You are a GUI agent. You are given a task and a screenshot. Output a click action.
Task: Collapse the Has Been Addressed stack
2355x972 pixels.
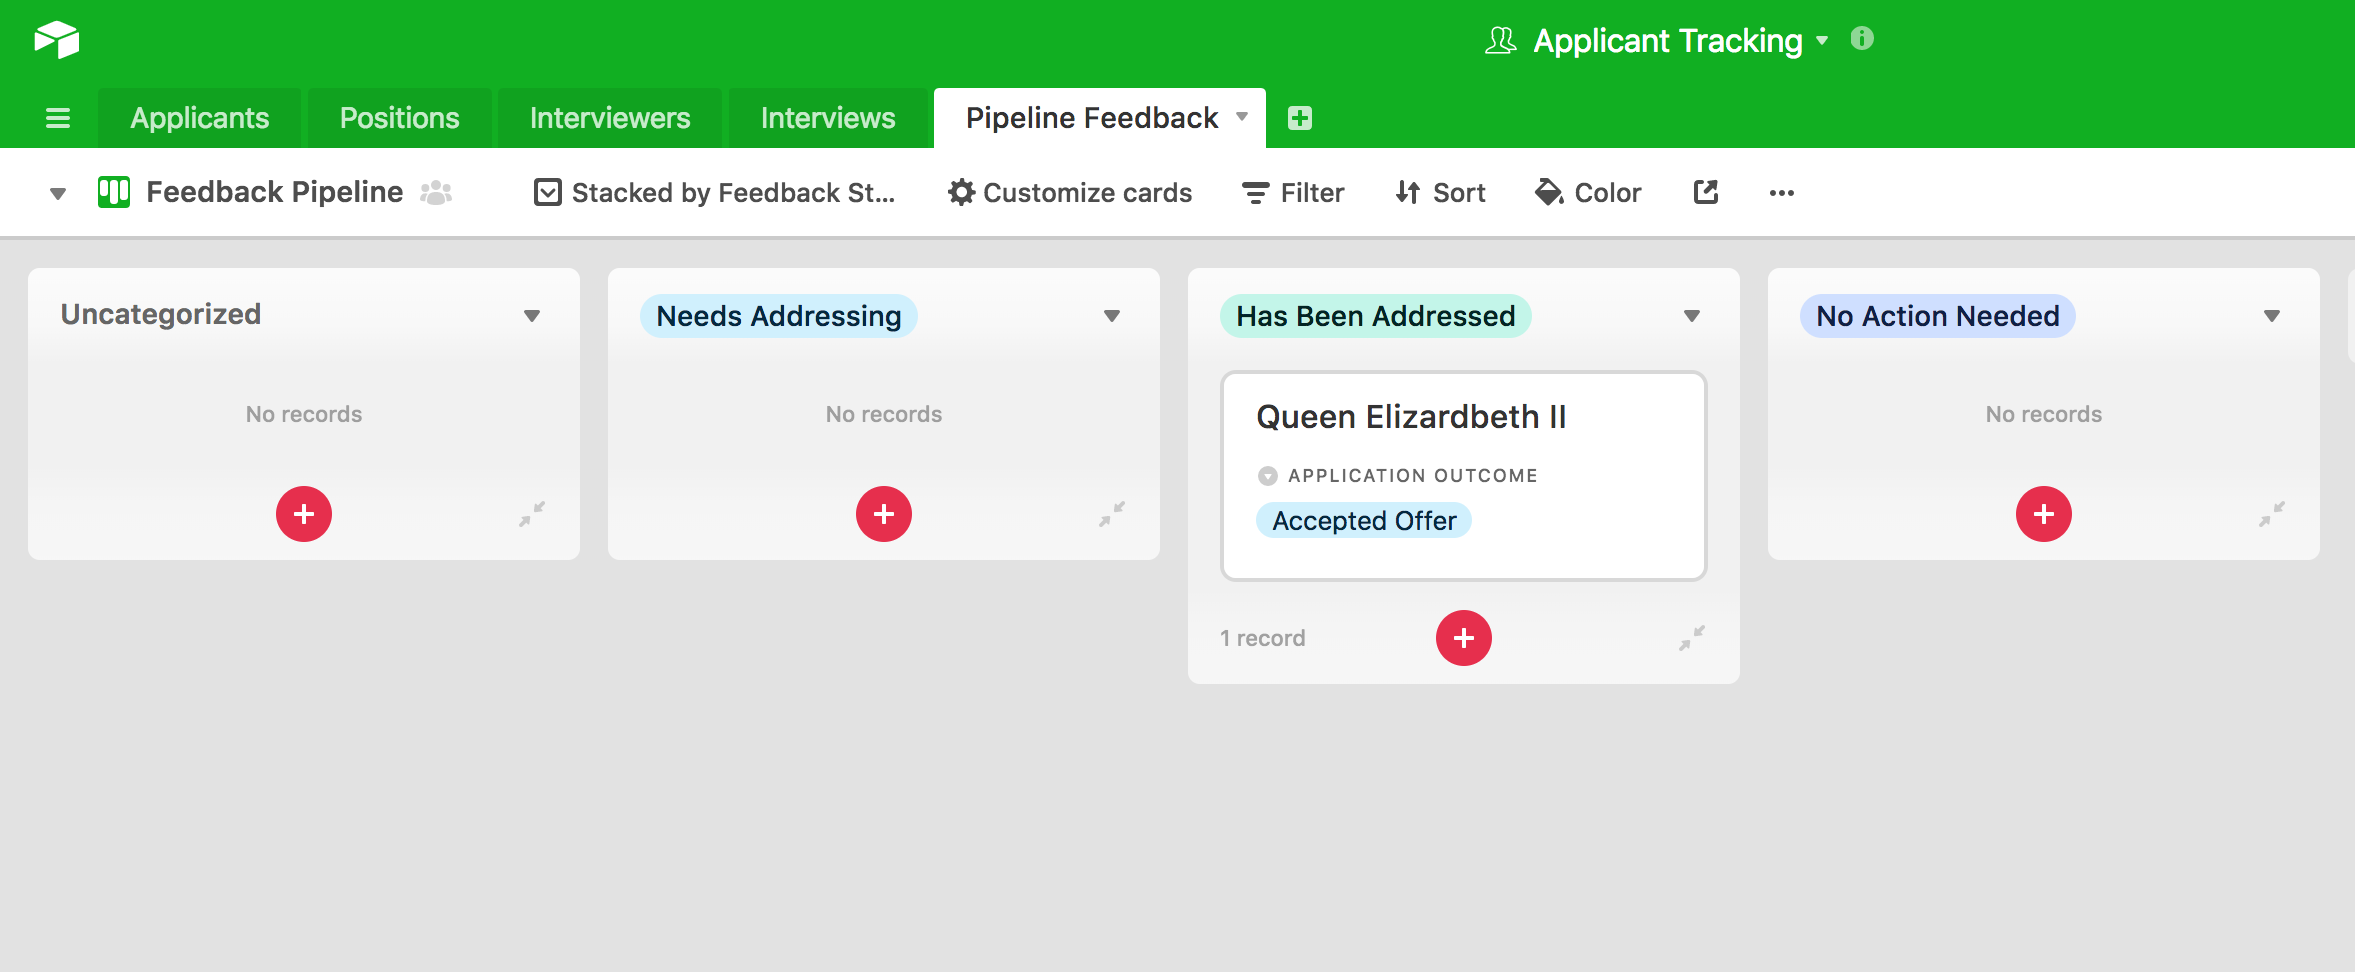pyautogui.click(x=1692, y=638)
